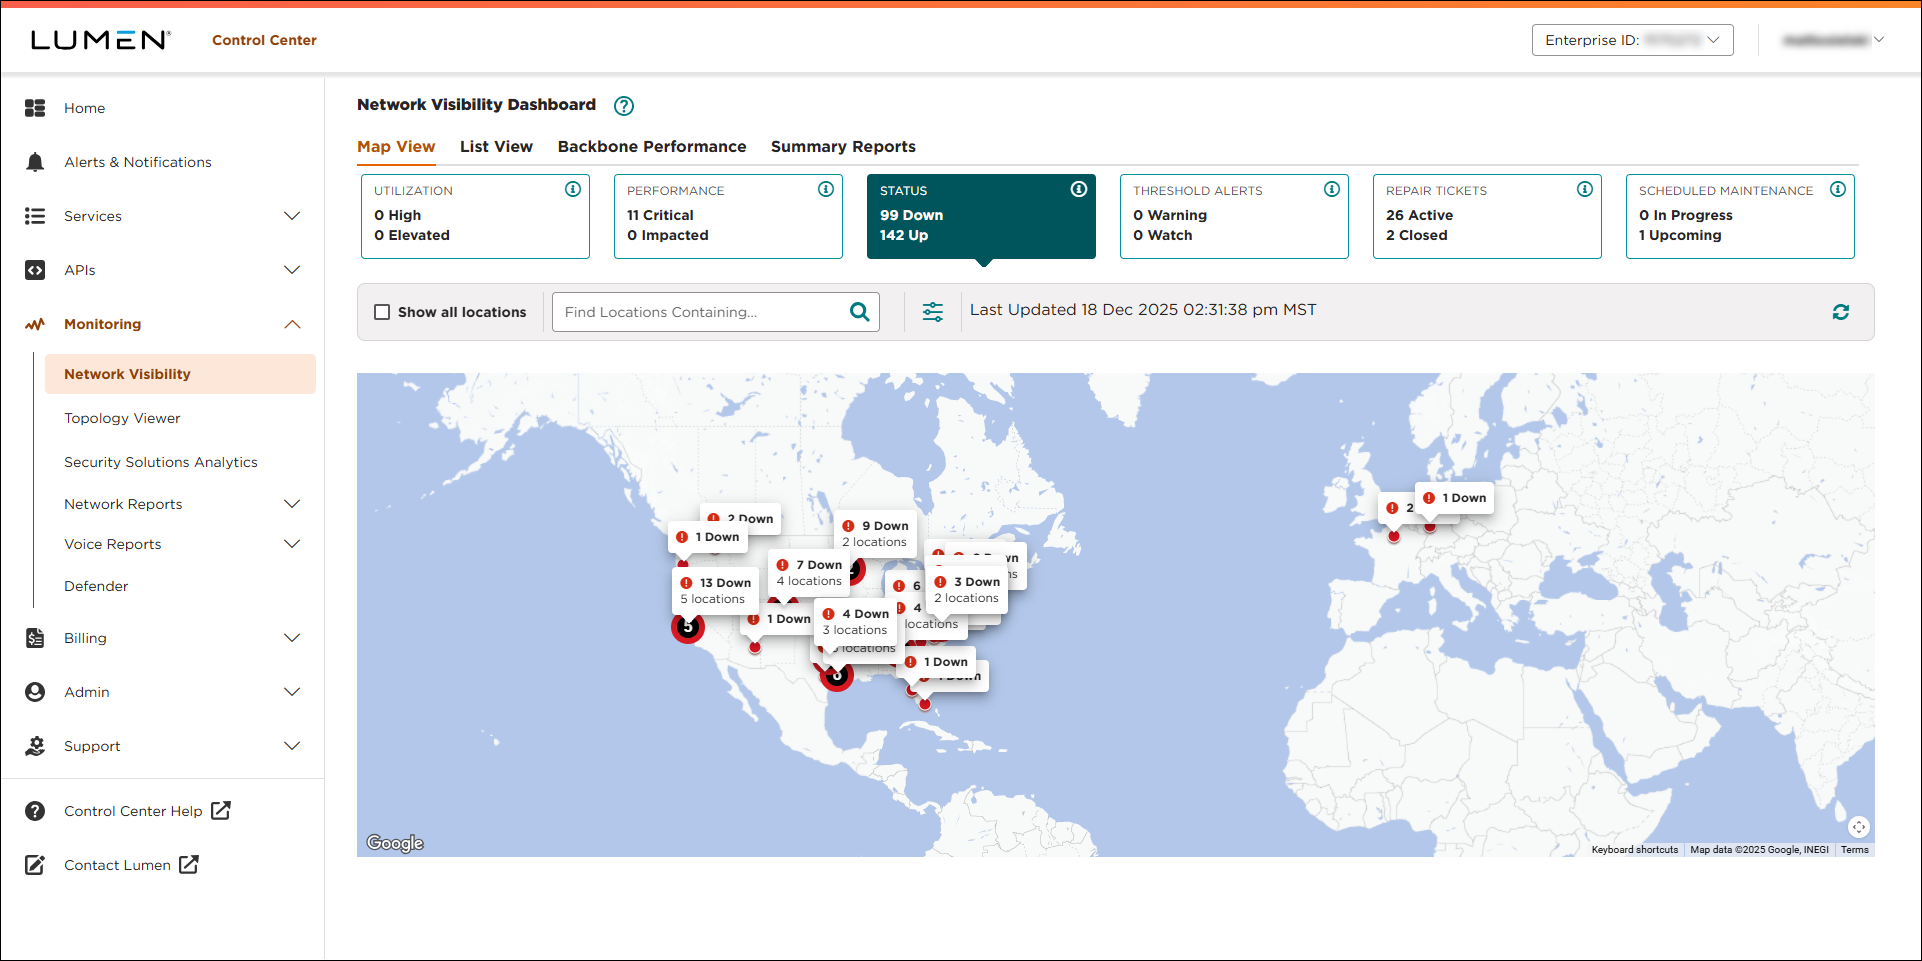This screenshot has width=1922, height=961.
Task: Open the Backbone Performance tab
Action: 651,146
